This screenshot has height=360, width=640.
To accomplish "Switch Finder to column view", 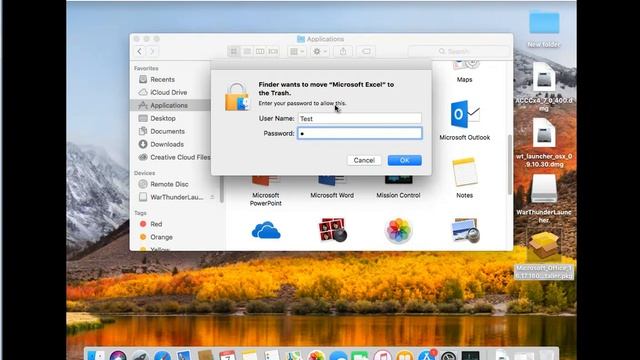I will pos(260,51).
